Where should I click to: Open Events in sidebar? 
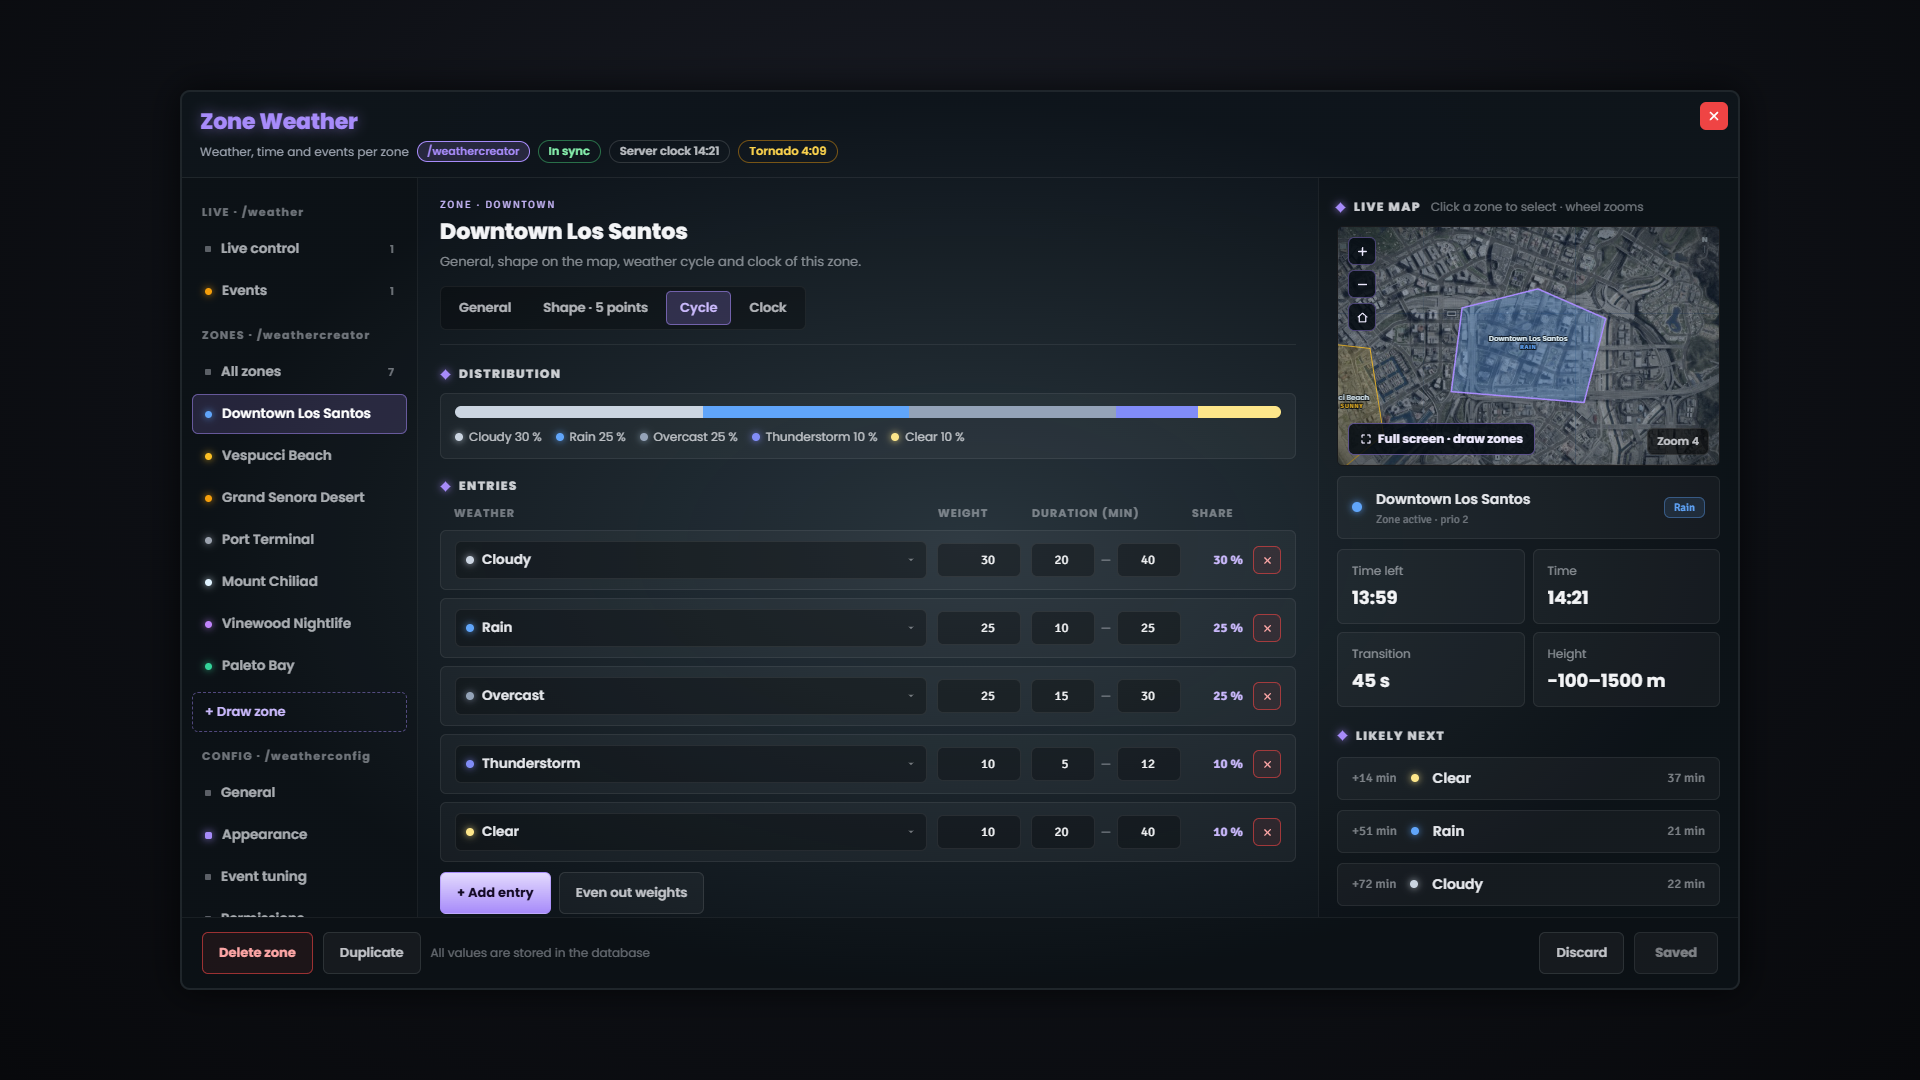[299, 291]
